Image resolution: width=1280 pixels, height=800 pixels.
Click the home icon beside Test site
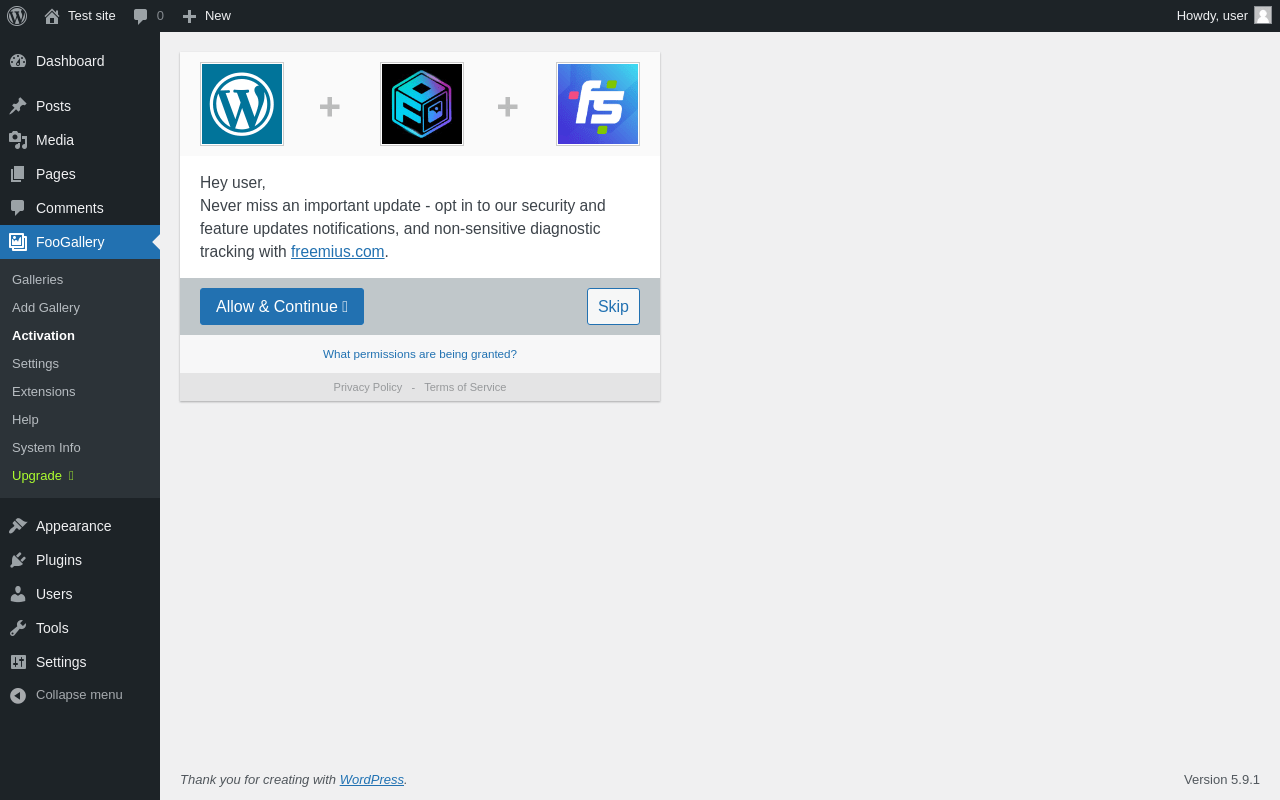[x=52, y=16]
